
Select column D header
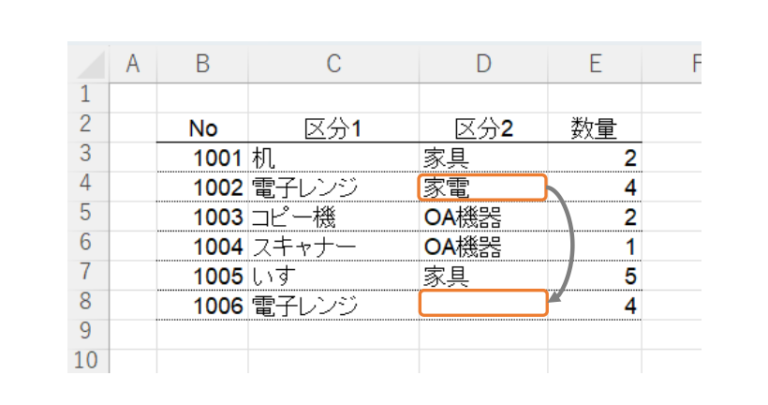click(x=484, y=64)
